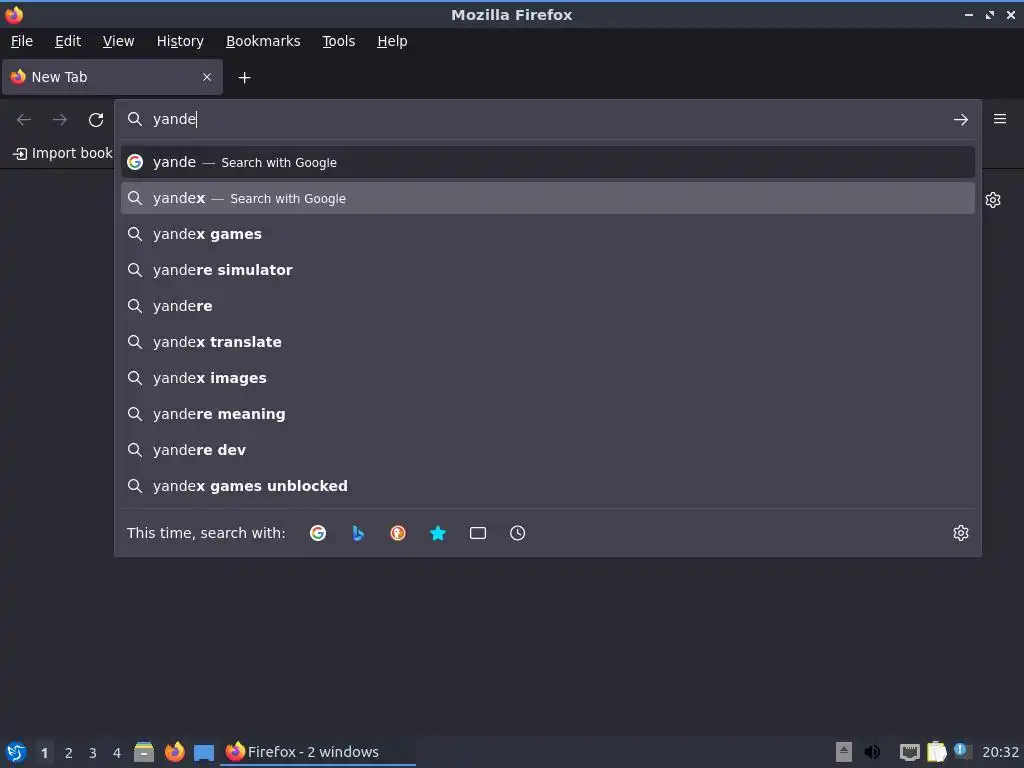Select 'yandex — Search with Google' suggestion
This screenshot has width=1024, height=768.
[x=548, y=198]
